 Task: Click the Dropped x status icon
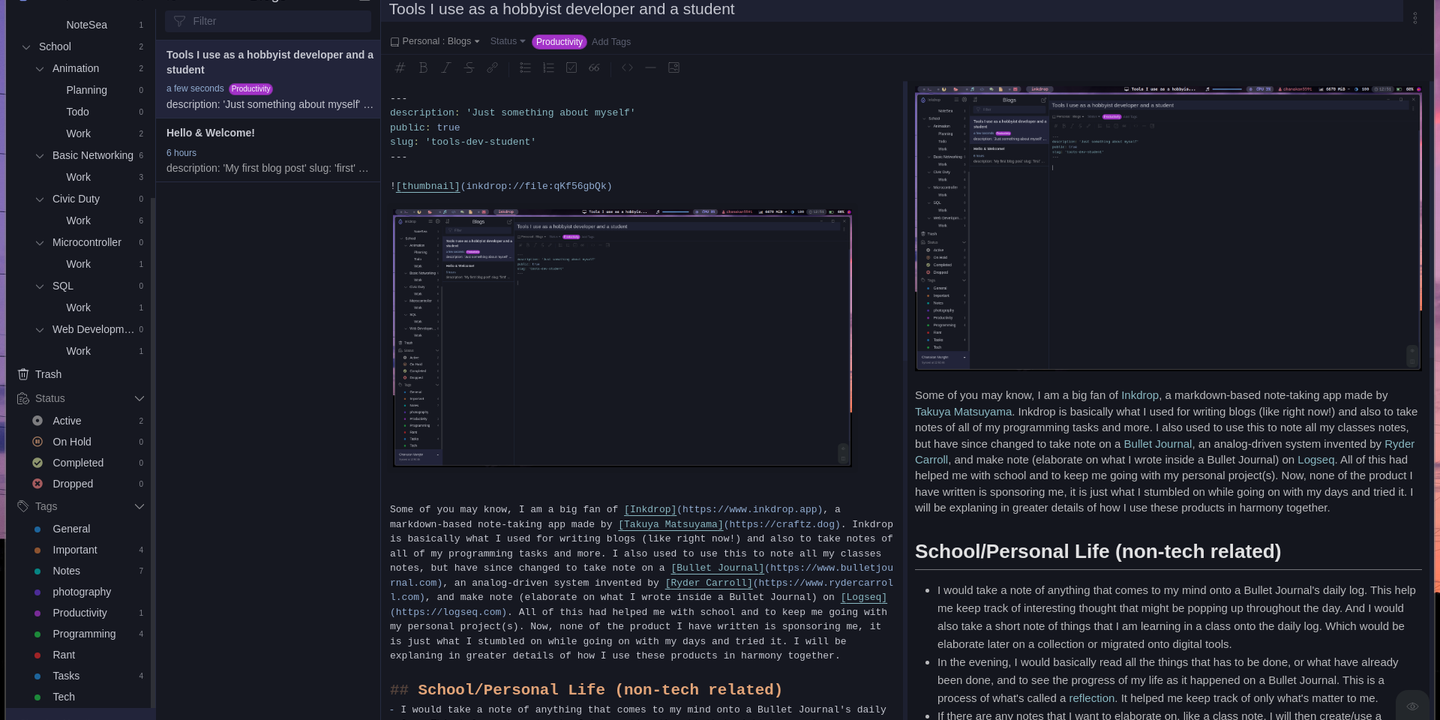37,484
